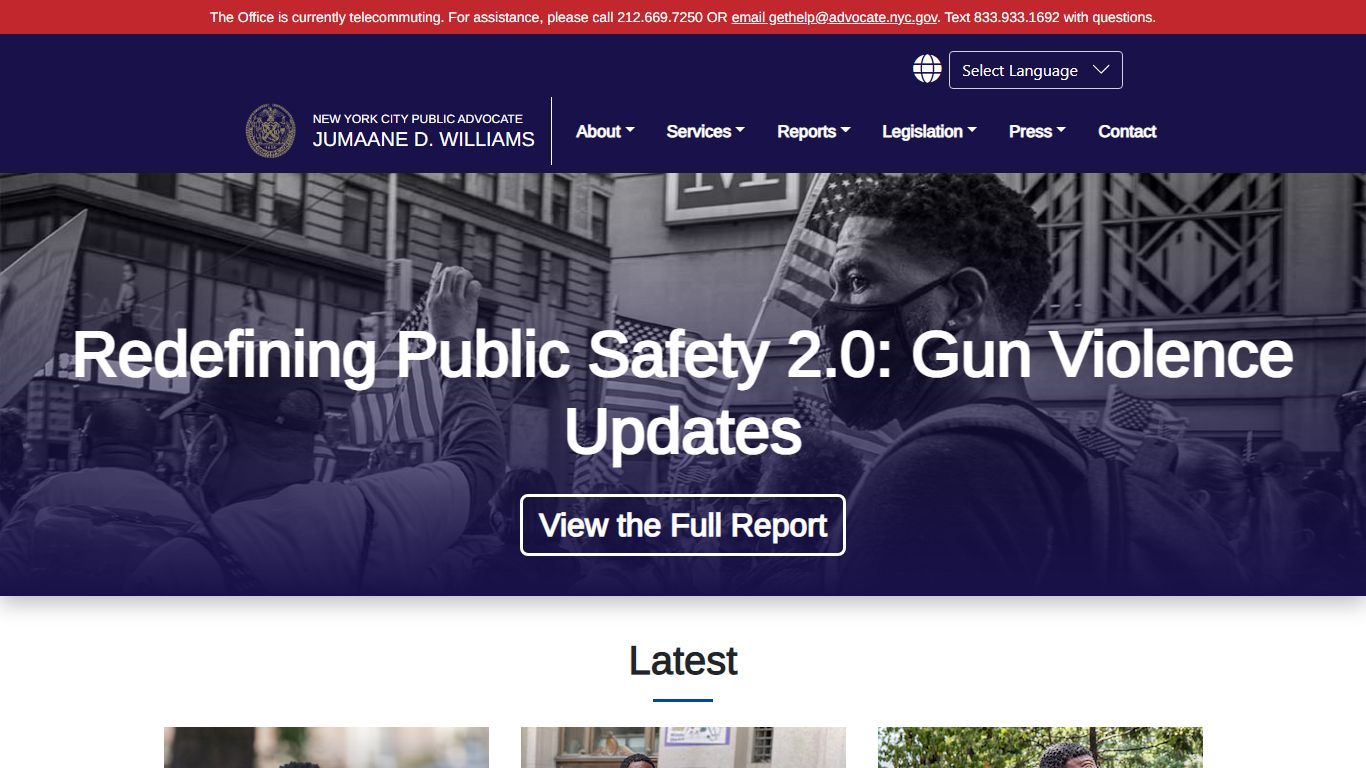Open the Select Language dropdown

(x=1035, y=70)
